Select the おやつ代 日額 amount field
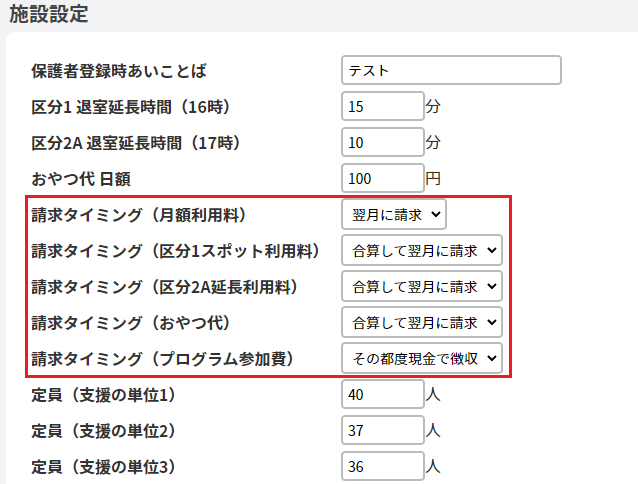638x484 pixels. 382,179
